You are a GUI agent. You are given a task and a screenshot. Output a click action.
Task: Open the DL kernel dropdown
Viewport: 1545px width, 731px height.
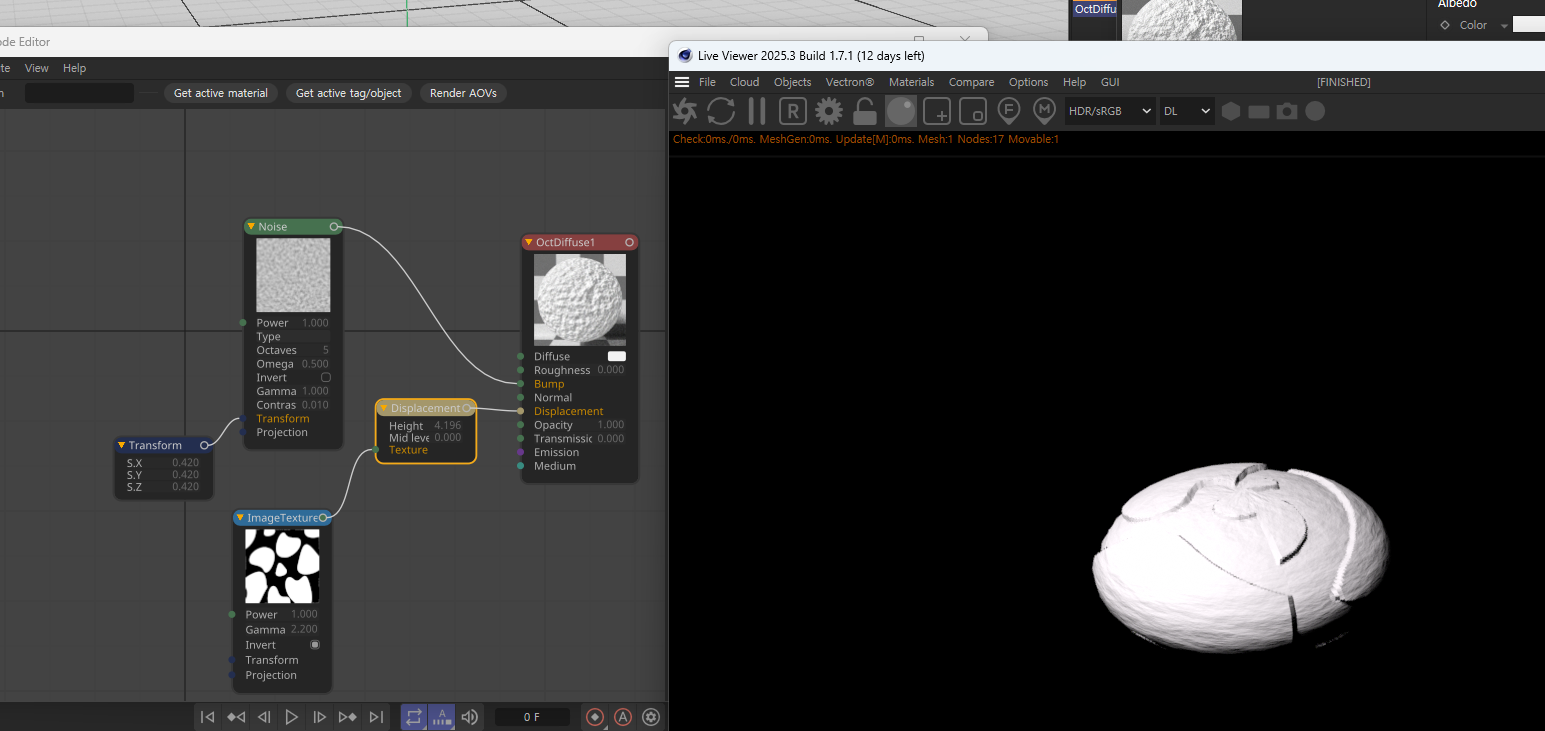1187,111
